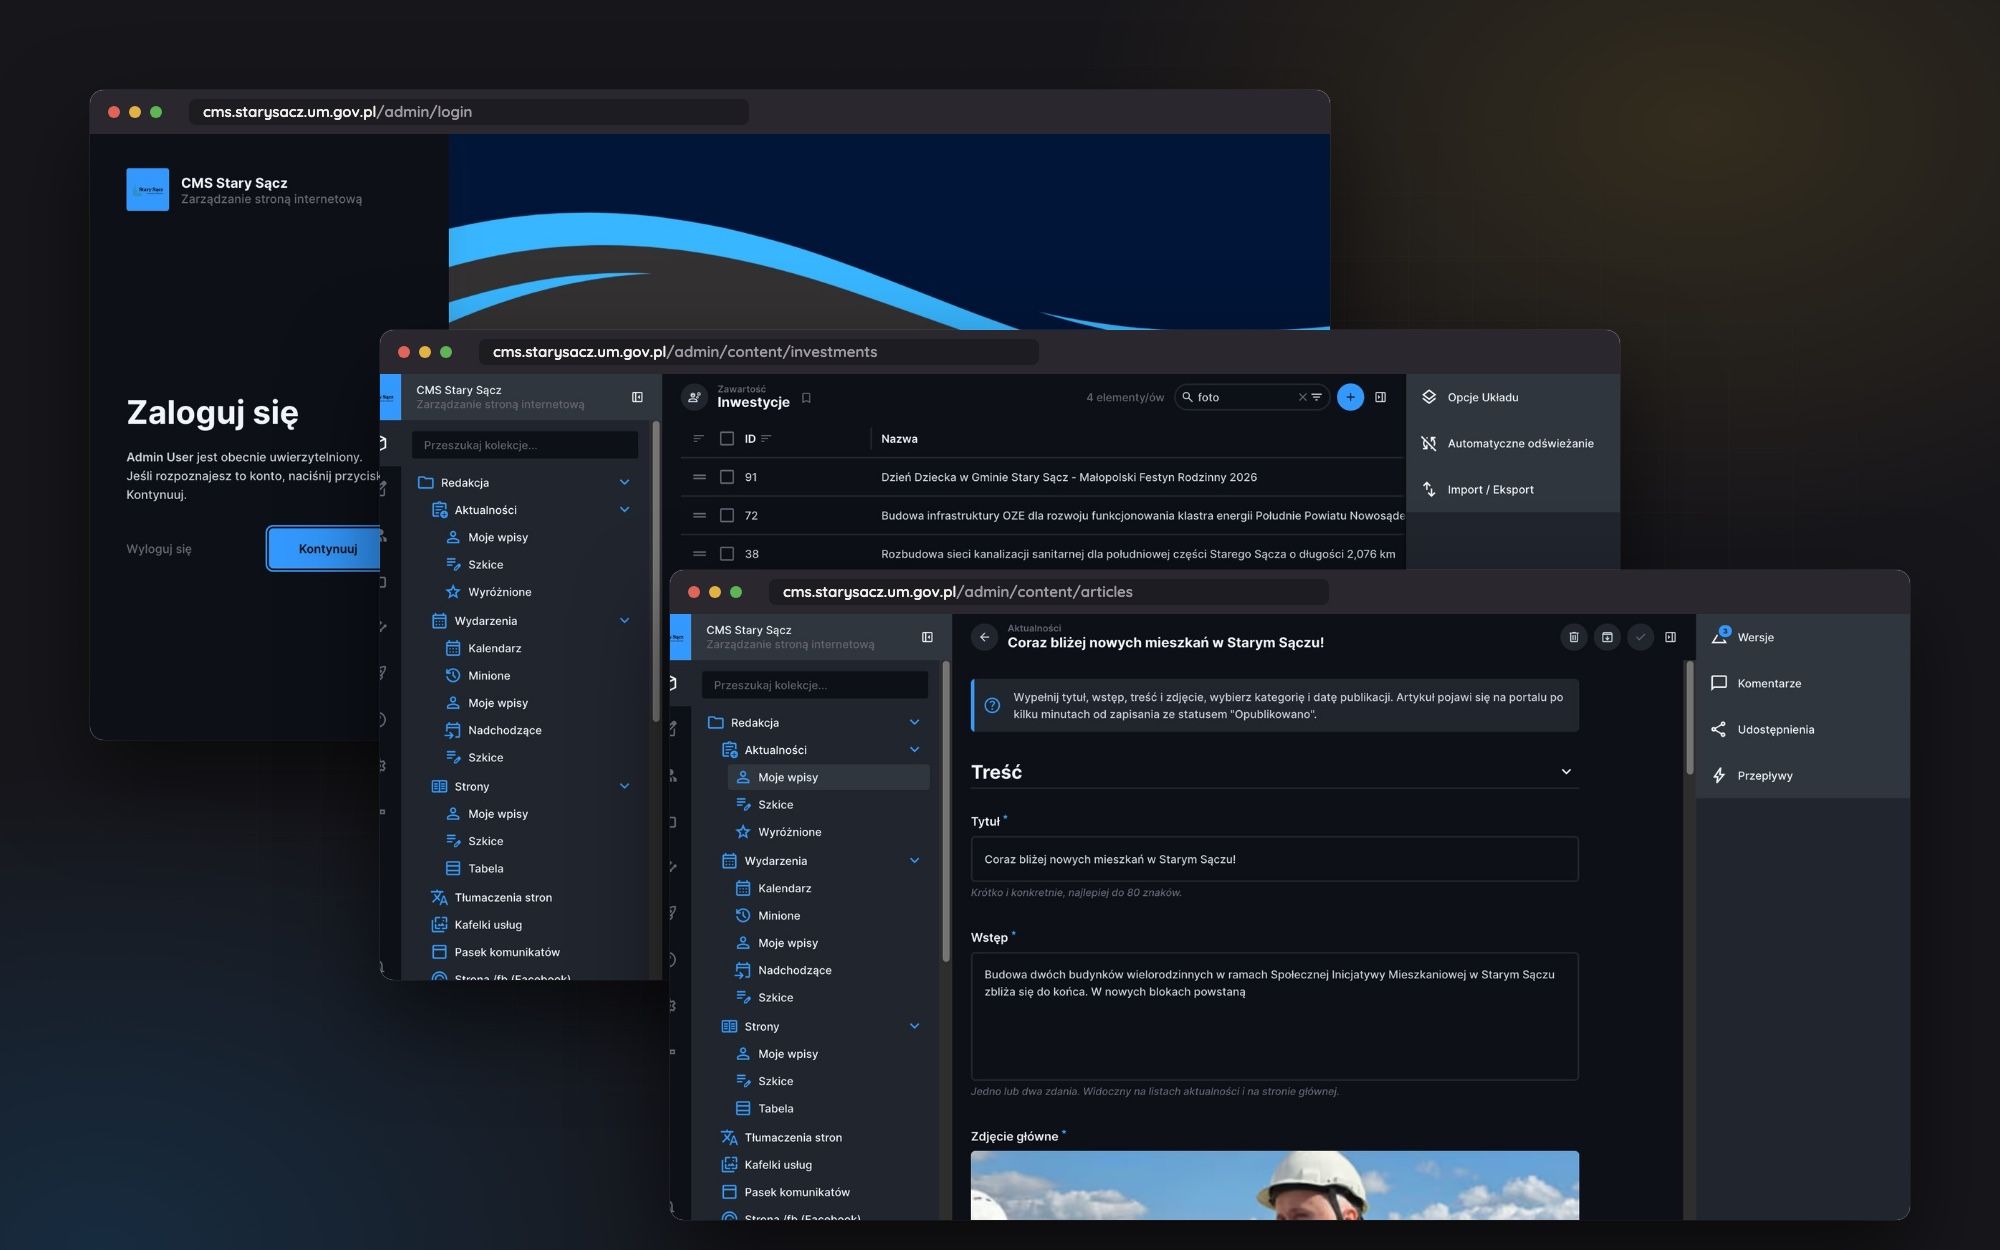The height and width of the screenshot is (1250, 2000).
Task: Open Udostępnienia in the article side panel
Action: [x=1802, y=729]
